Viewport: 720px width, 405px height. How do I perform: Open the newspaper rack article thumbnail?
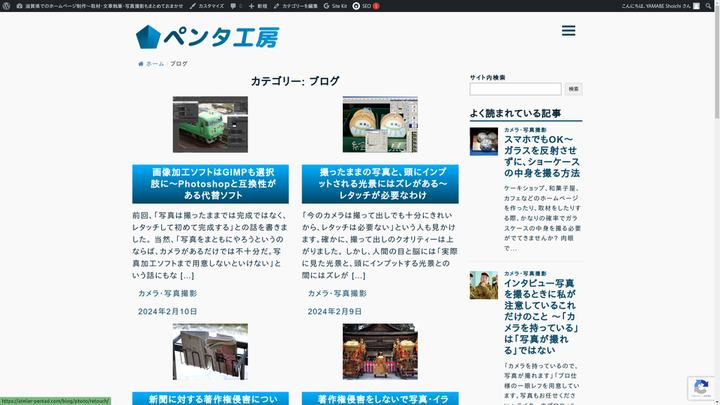click(x=210, y=352)
